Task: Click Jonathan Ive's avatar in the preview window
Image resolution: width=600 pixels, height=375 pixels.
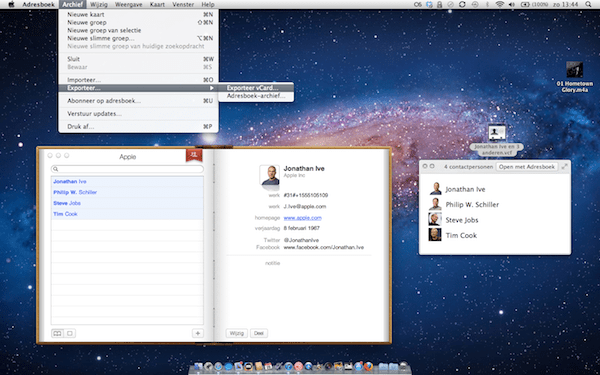Action: tap(435, 189)
